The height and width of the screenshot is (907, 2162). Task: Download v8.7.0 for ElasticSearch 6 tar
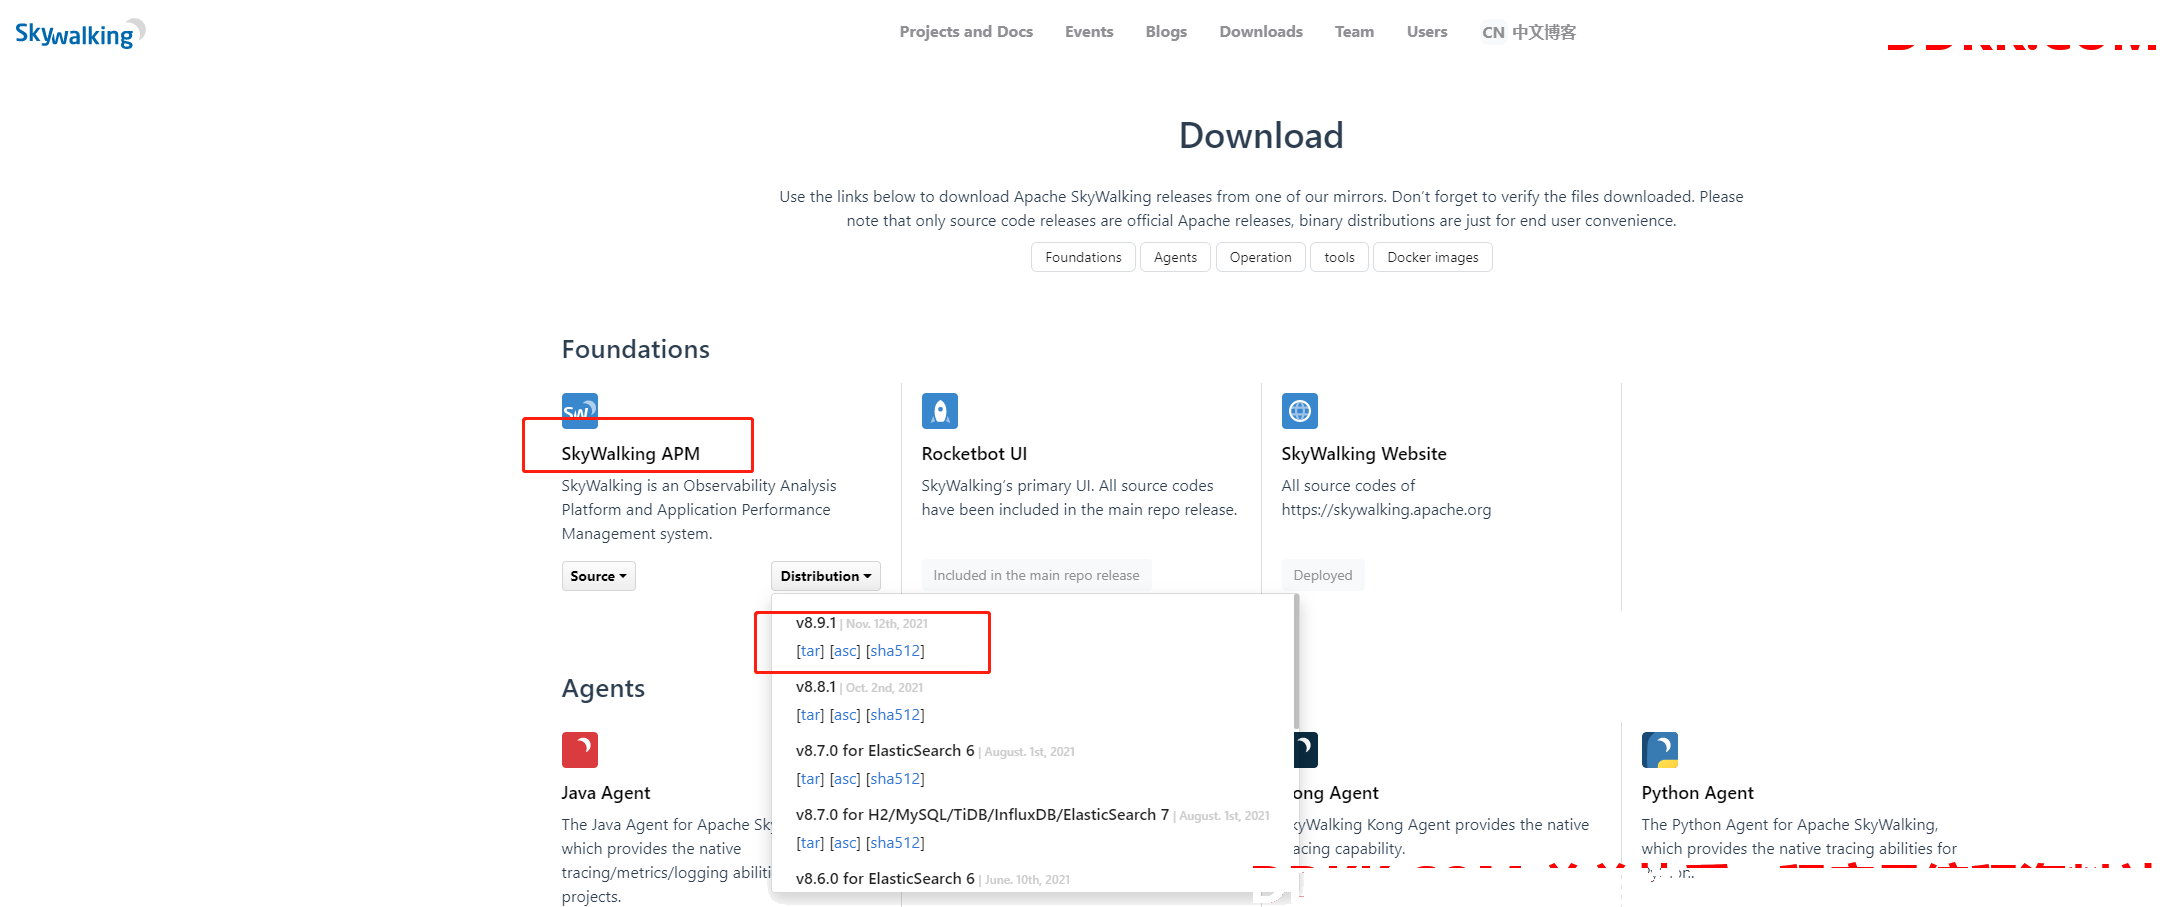point(810,779)
